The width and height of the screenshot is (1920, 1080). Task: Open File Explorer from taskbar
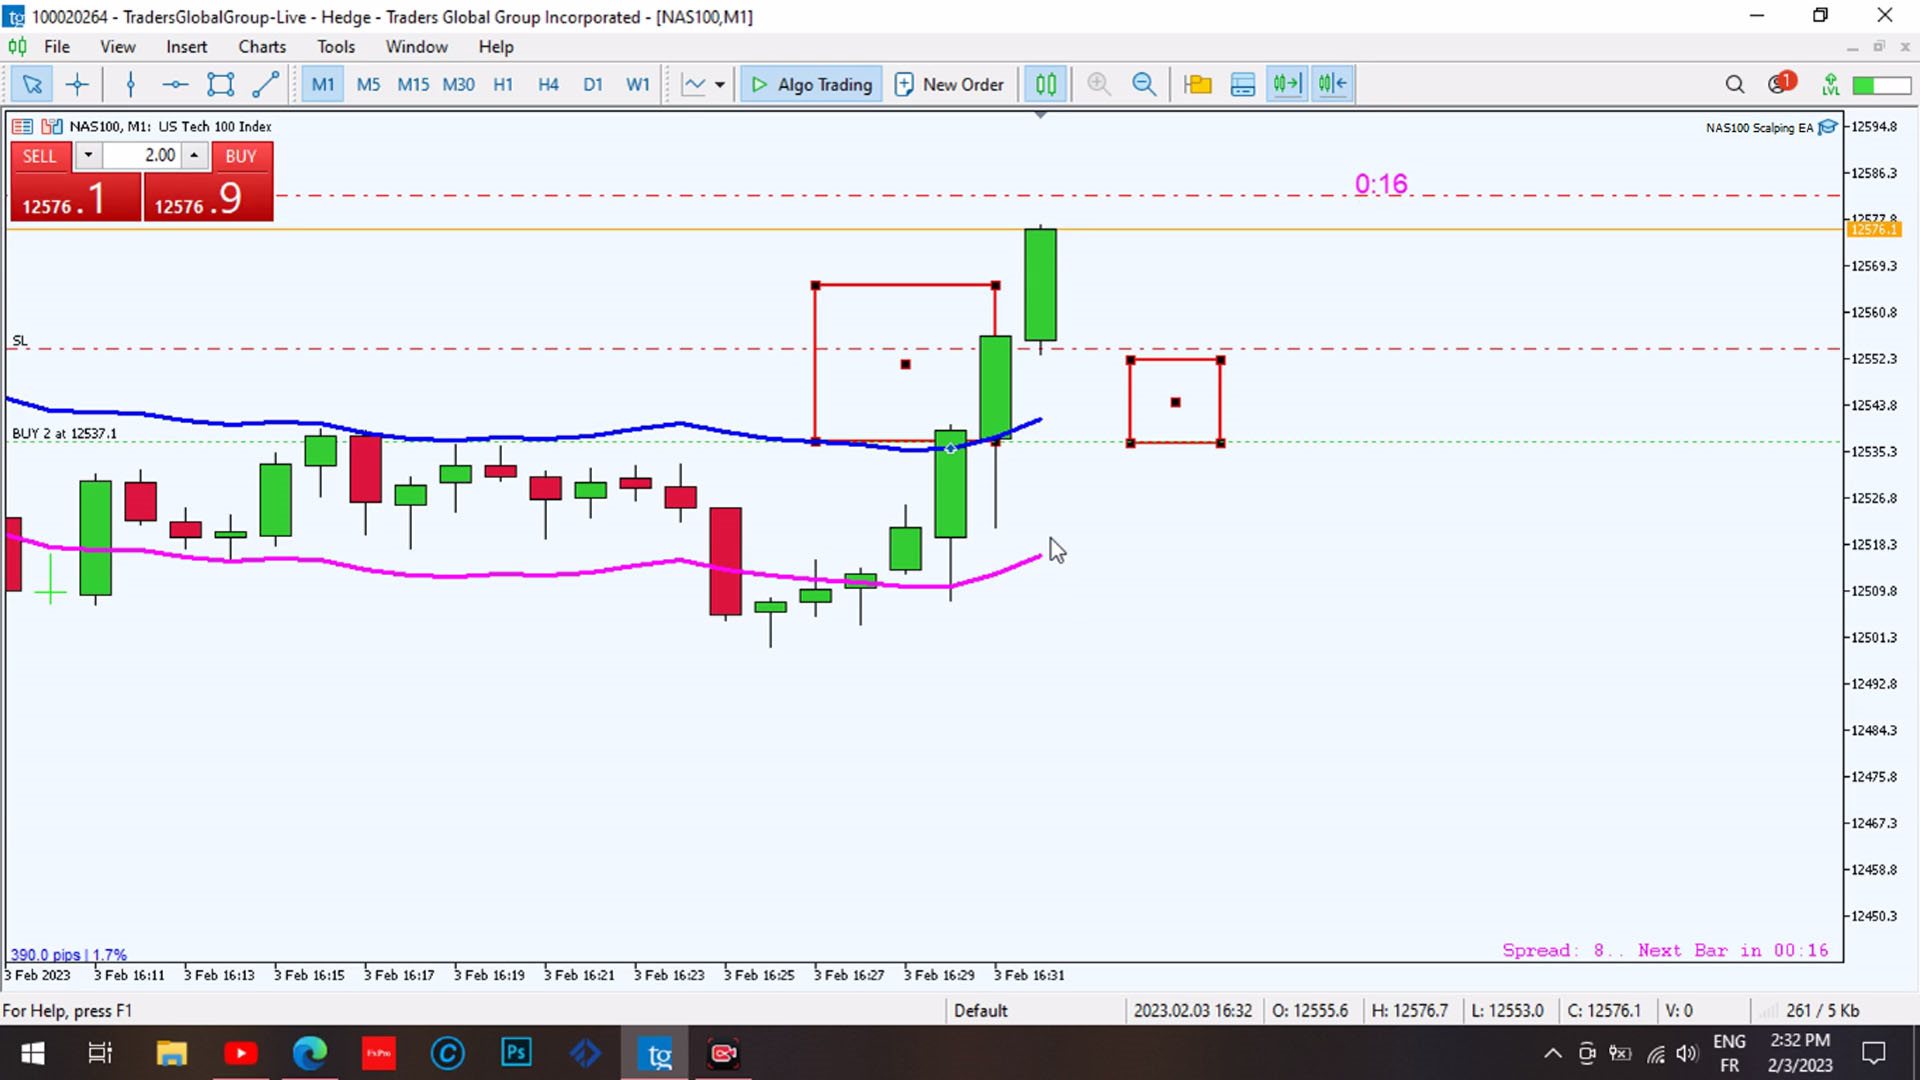pyautogui.click(x=171, y=1053)
